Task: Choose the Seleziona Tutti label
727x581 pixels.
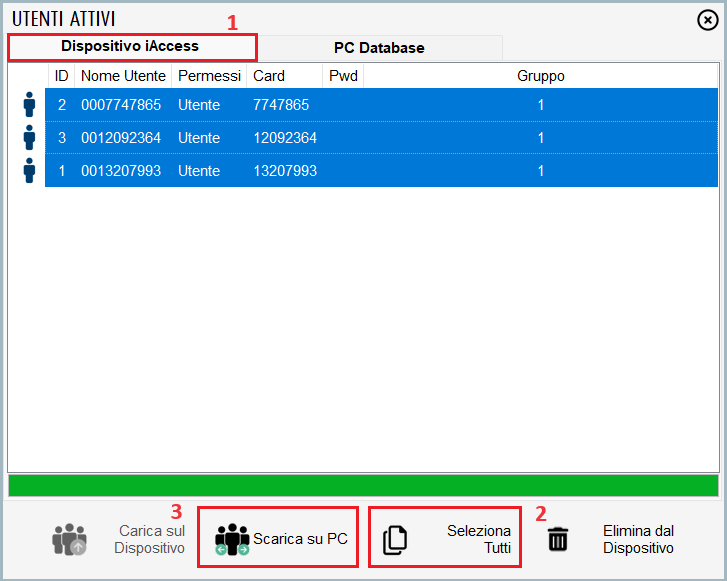Action: [x=479, y=539]
